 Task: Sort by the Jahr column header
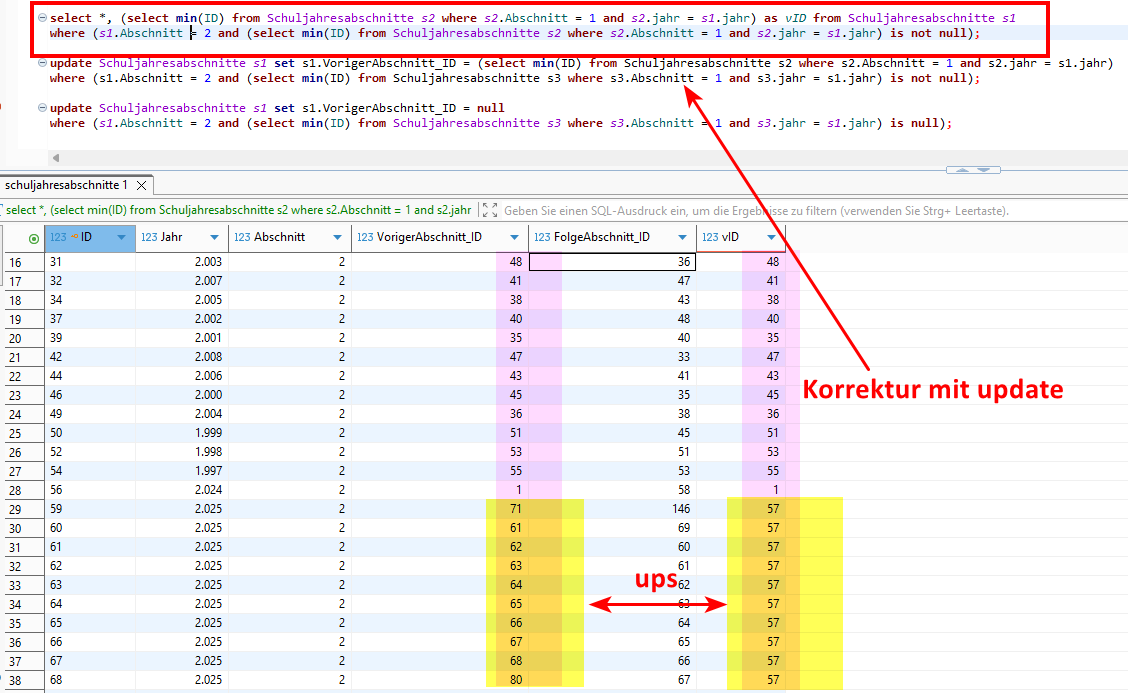click(x=171, y=238)
